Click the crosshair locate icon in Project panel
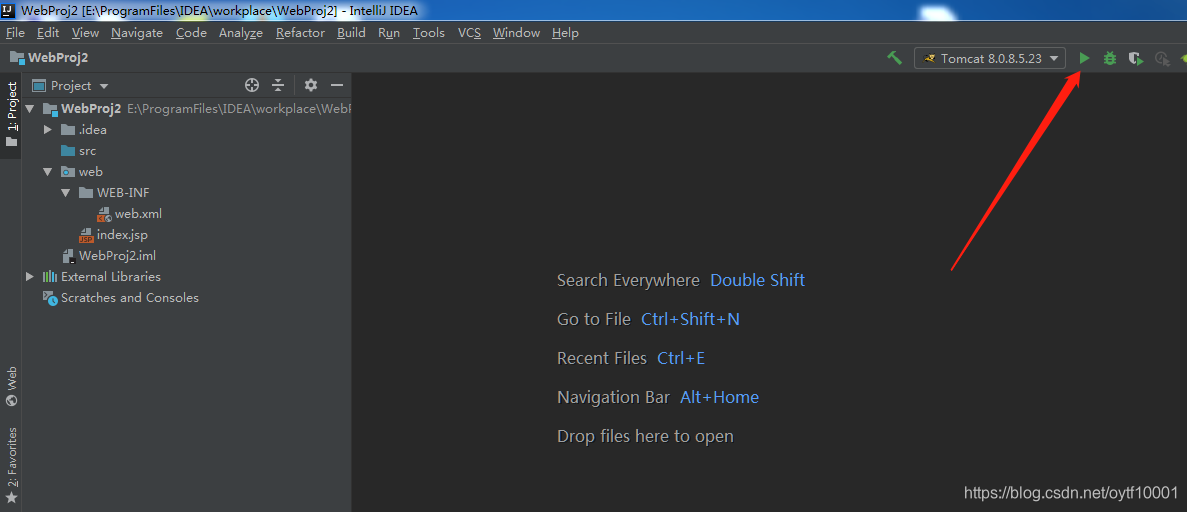This screenshot has width=1187, height=512. tap(252, 85)
